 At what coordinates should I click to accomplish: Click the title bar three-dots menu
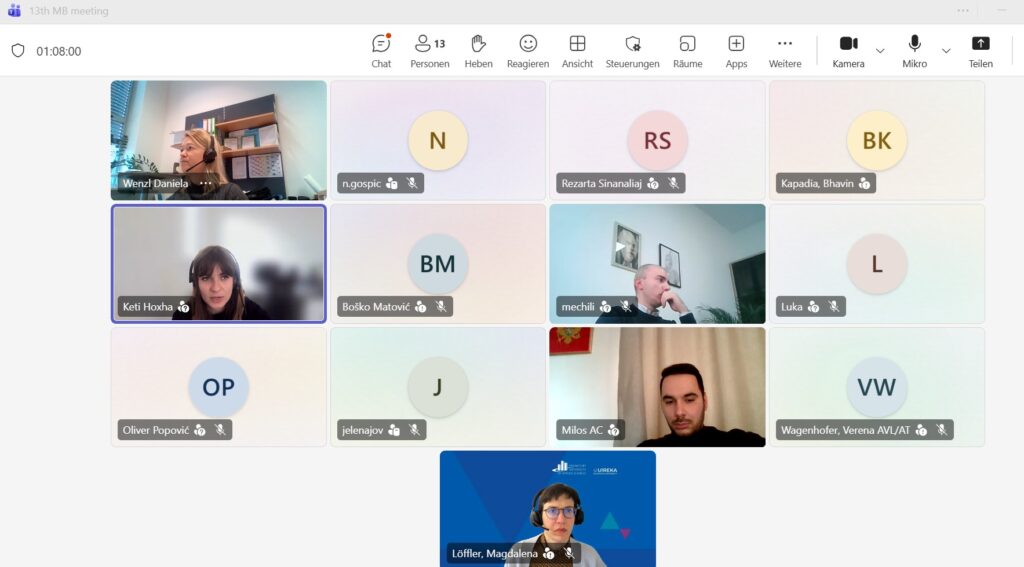click(x=963, y=11)
